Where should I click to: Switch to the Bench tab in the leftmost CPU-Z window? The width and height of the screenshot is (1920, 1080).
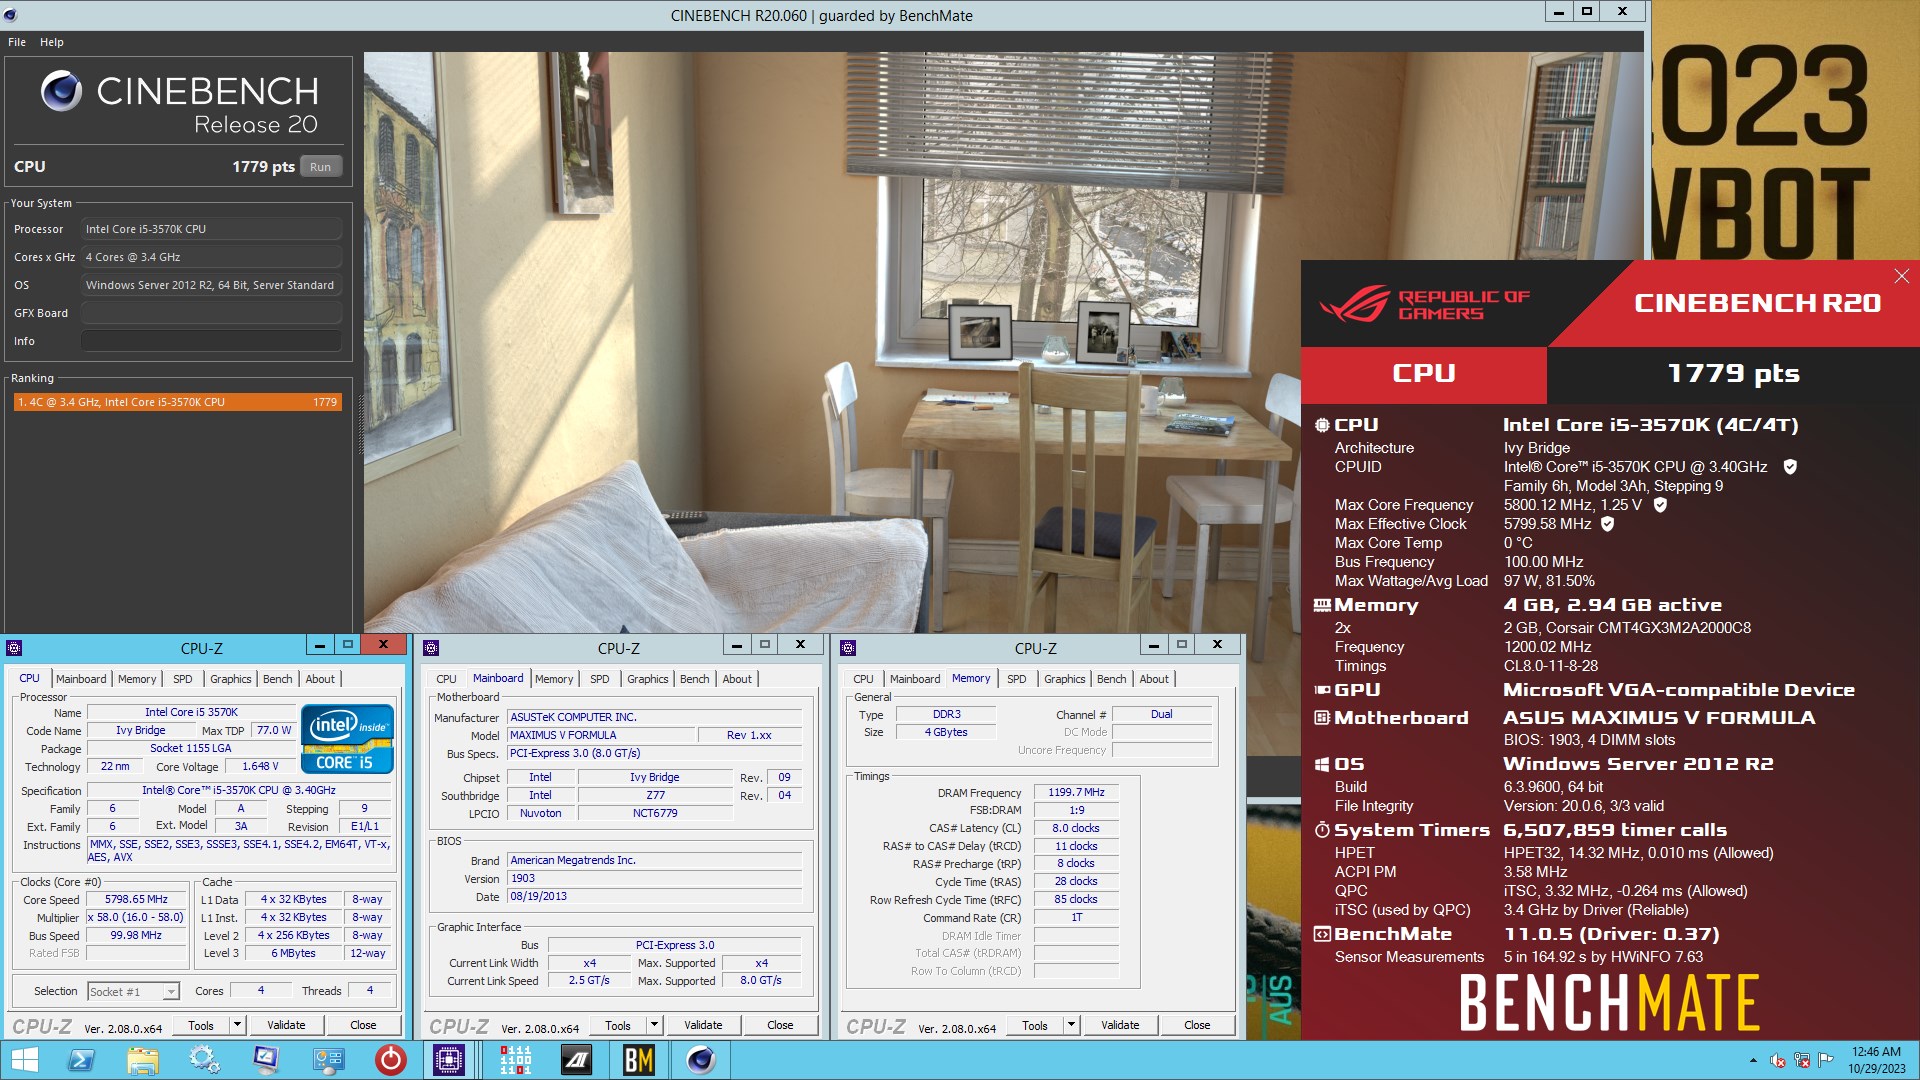[277, 679]
